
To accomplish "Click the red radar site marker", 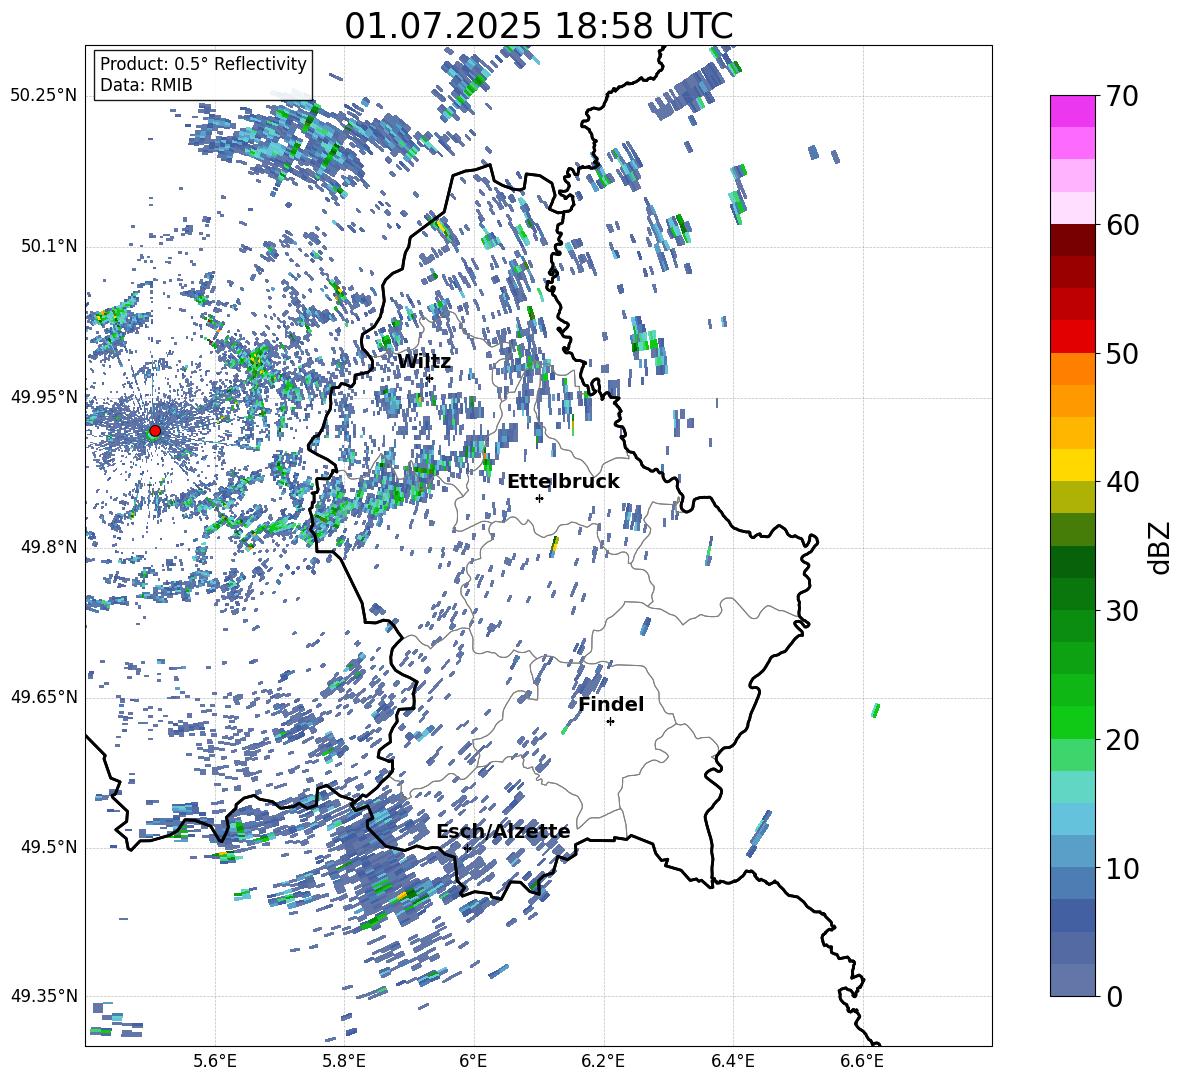I will click(155, 430).
